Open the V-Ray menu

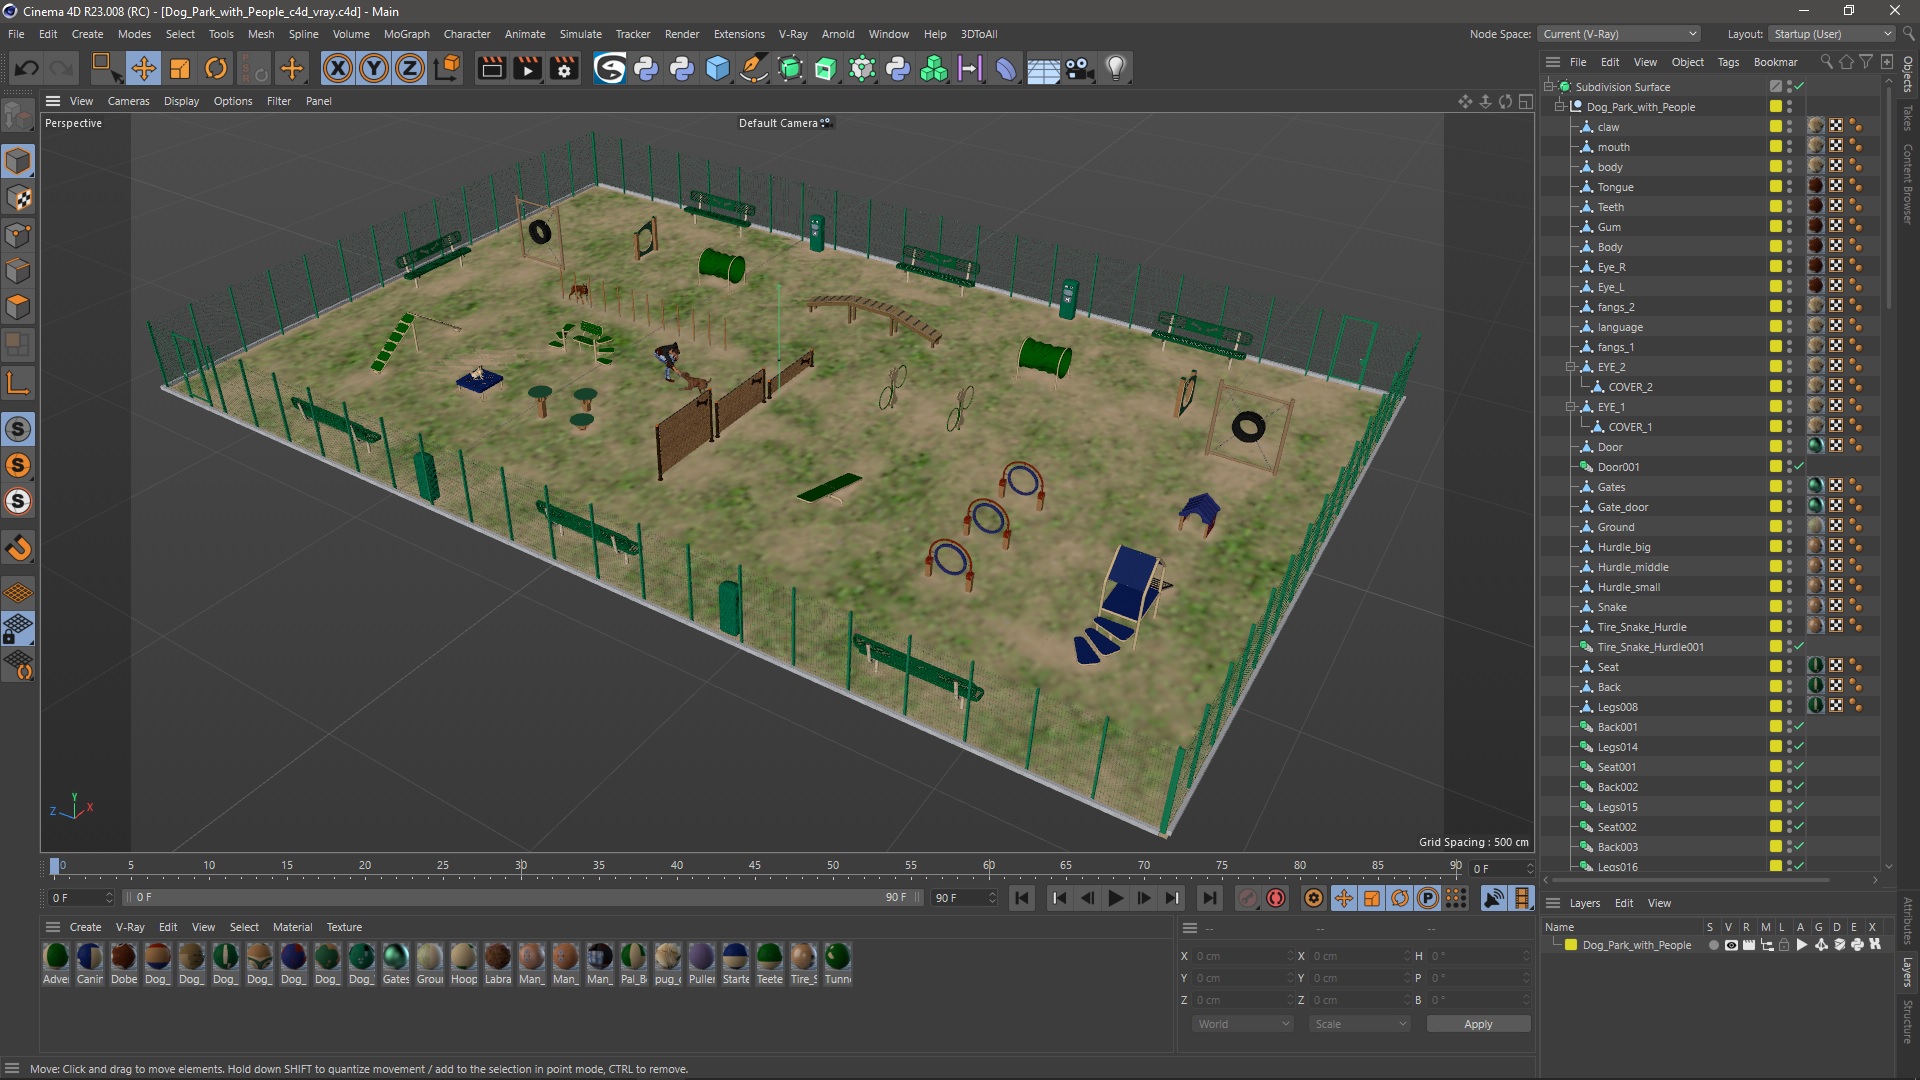[793, 34]
